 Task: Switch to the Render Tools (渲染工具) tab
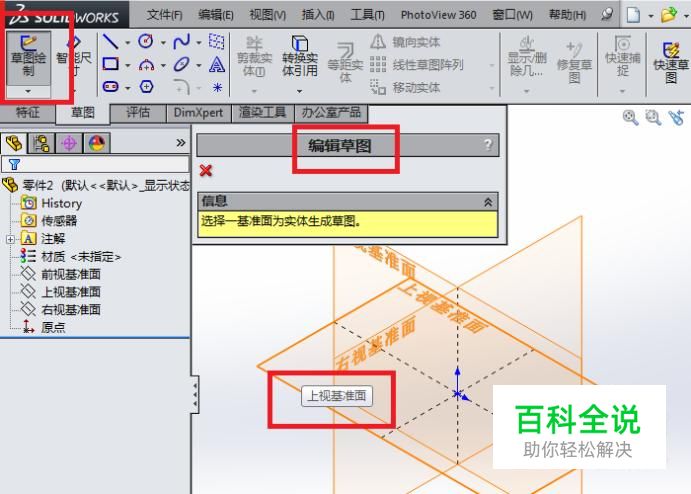click(x=263, y=113)
